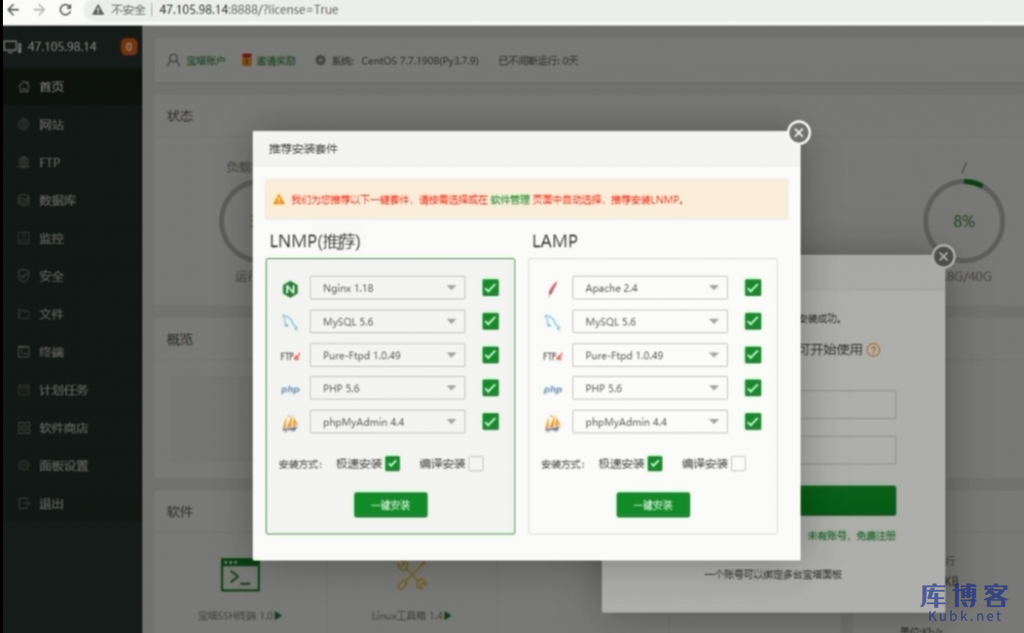The image size is (1024, 633).
Task: Uncheck the LAMP MySQL 5.6 checkbox
Action: click(753, 321)
